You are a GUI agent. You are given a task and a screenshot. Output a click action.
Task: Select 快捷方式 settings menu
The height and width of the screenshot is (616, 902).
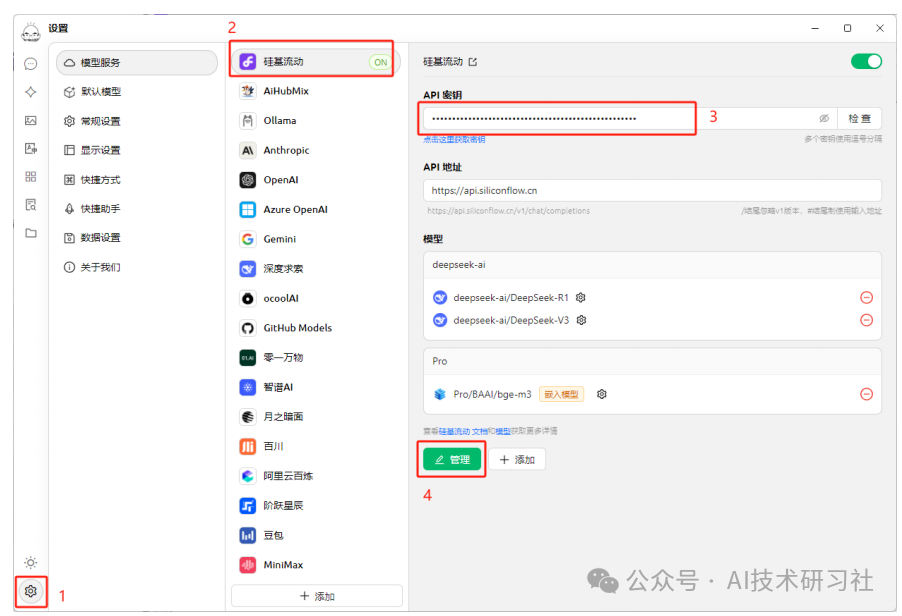pyautogui.click(x=137, y=179)
